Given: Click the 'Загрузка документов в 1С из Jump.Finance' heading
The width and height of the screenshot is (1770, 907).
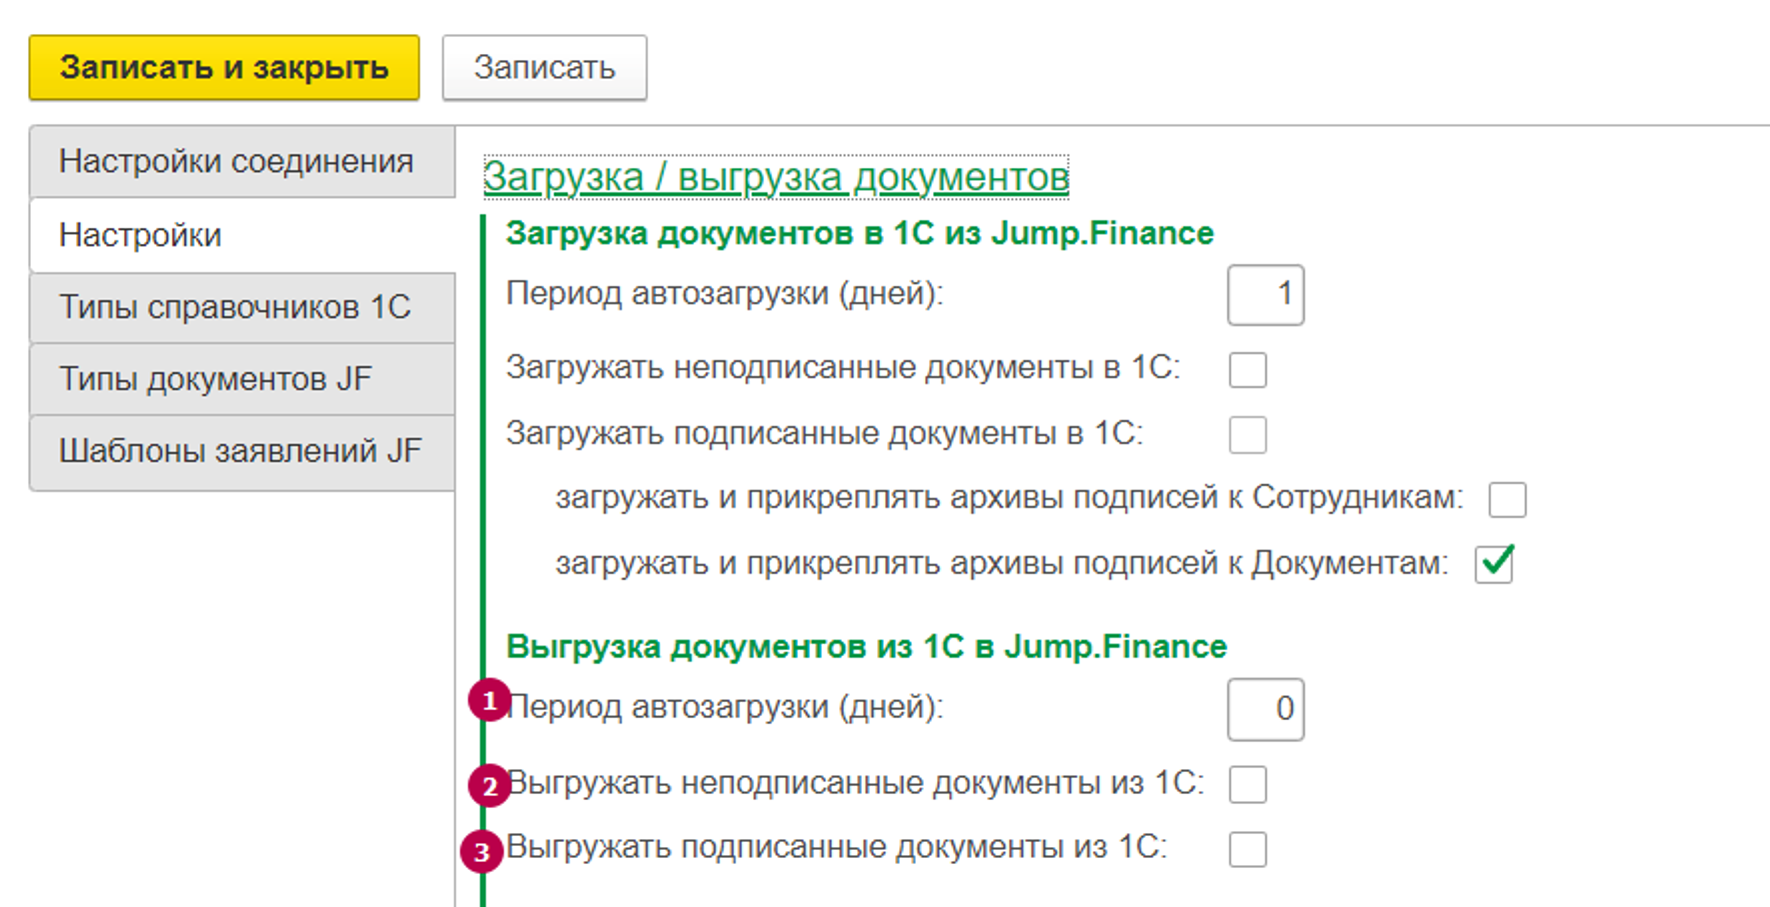Looking at the screenshot, I should click(x=859, y=233).
